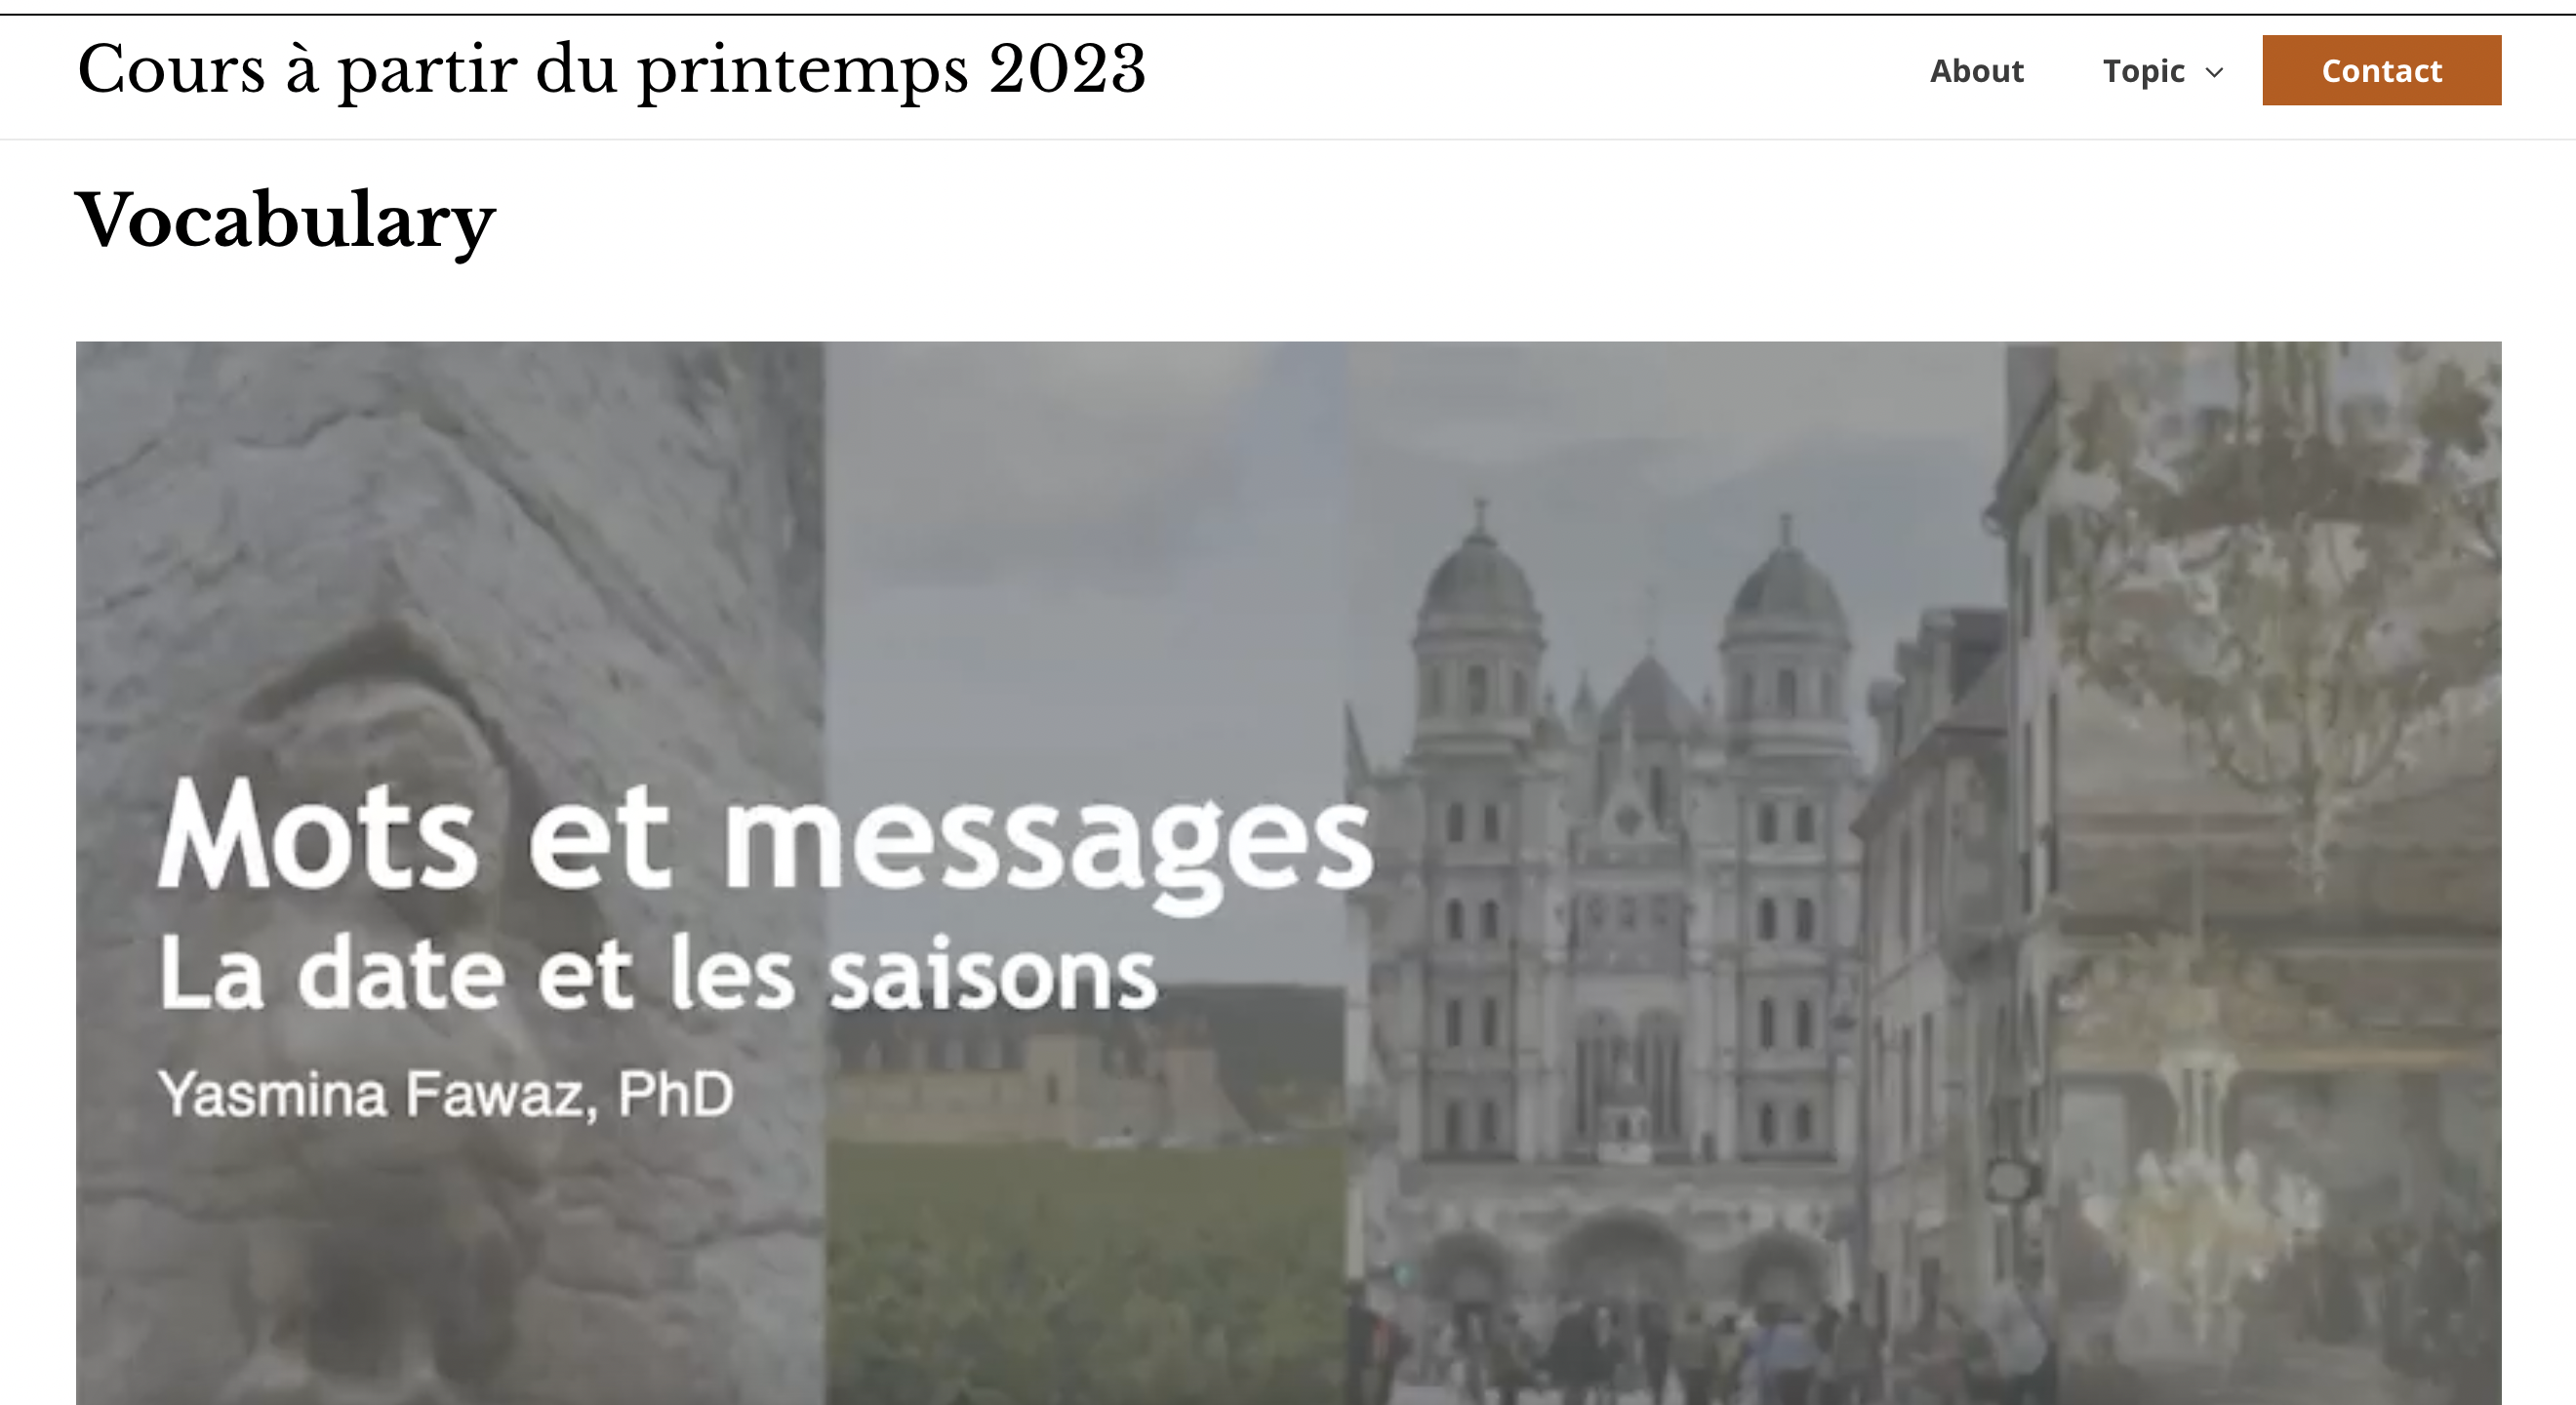Open the About page

pyautogui.click(x=1976, y=71)
